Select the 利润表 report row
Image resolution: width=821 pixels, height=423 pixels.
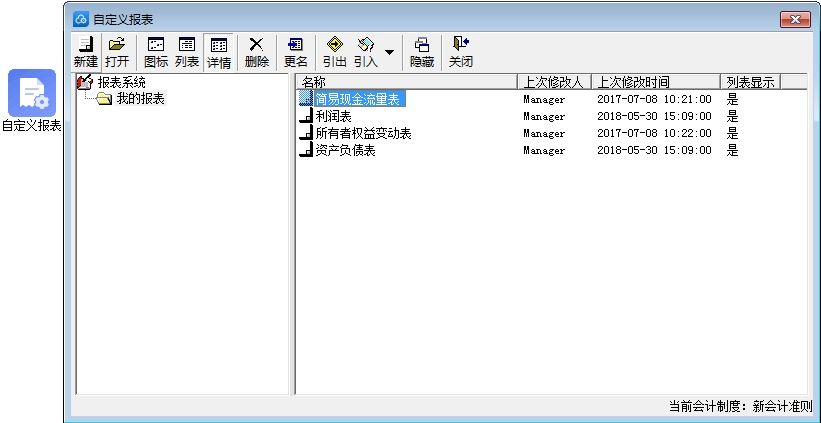[551, 116]
